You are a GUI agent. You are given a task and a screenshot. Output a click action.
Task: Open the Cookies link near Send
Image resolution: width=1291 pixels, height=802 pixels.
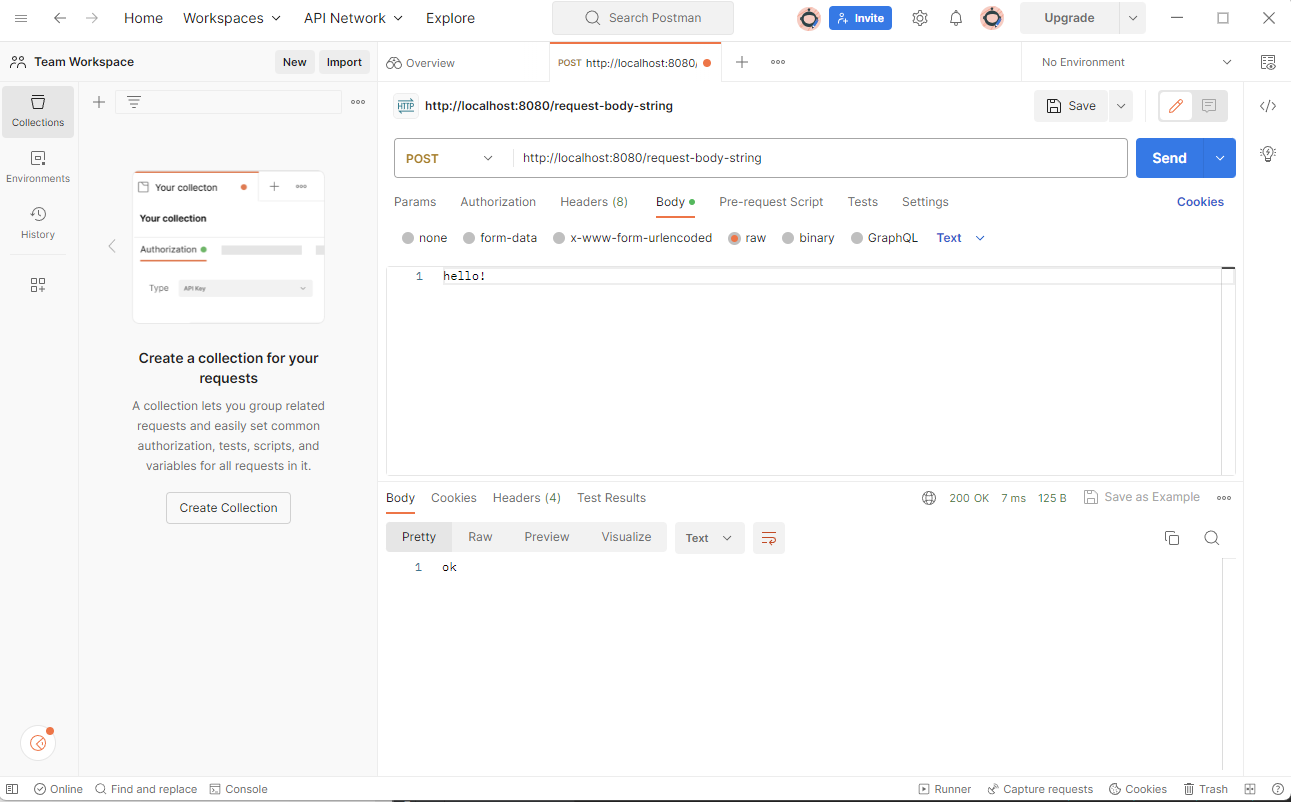tap(1200, 202)
